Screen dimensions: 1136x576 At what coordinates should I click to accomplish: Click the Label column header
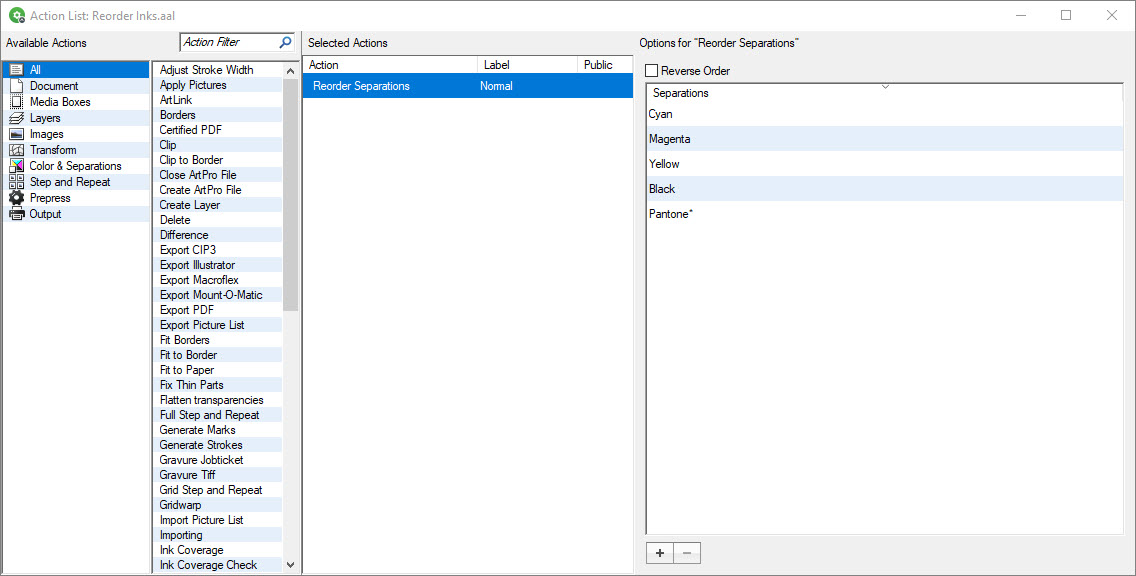527,64
